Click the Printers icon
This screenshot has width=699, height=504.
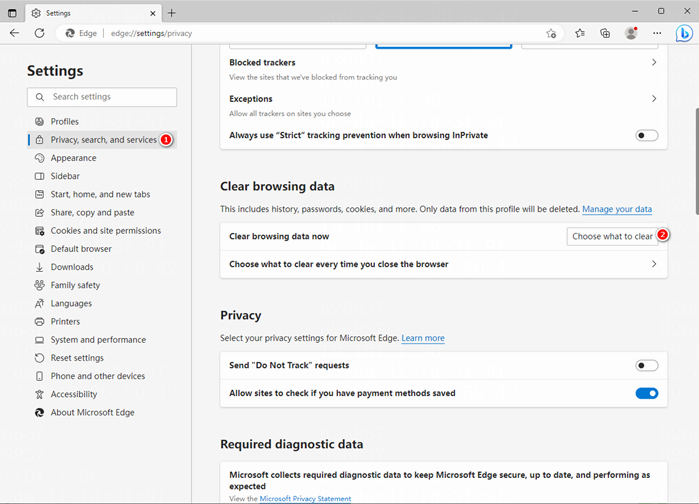pyautogui.click(x=39, y=322)
